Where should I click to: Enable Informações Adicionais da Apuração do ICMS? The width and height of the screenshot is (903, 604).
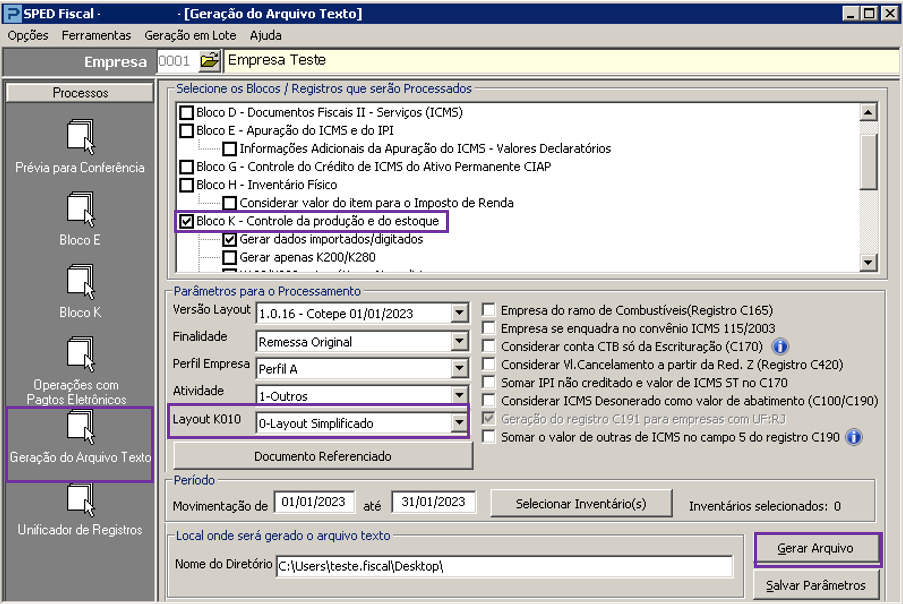tap(230, 149)
